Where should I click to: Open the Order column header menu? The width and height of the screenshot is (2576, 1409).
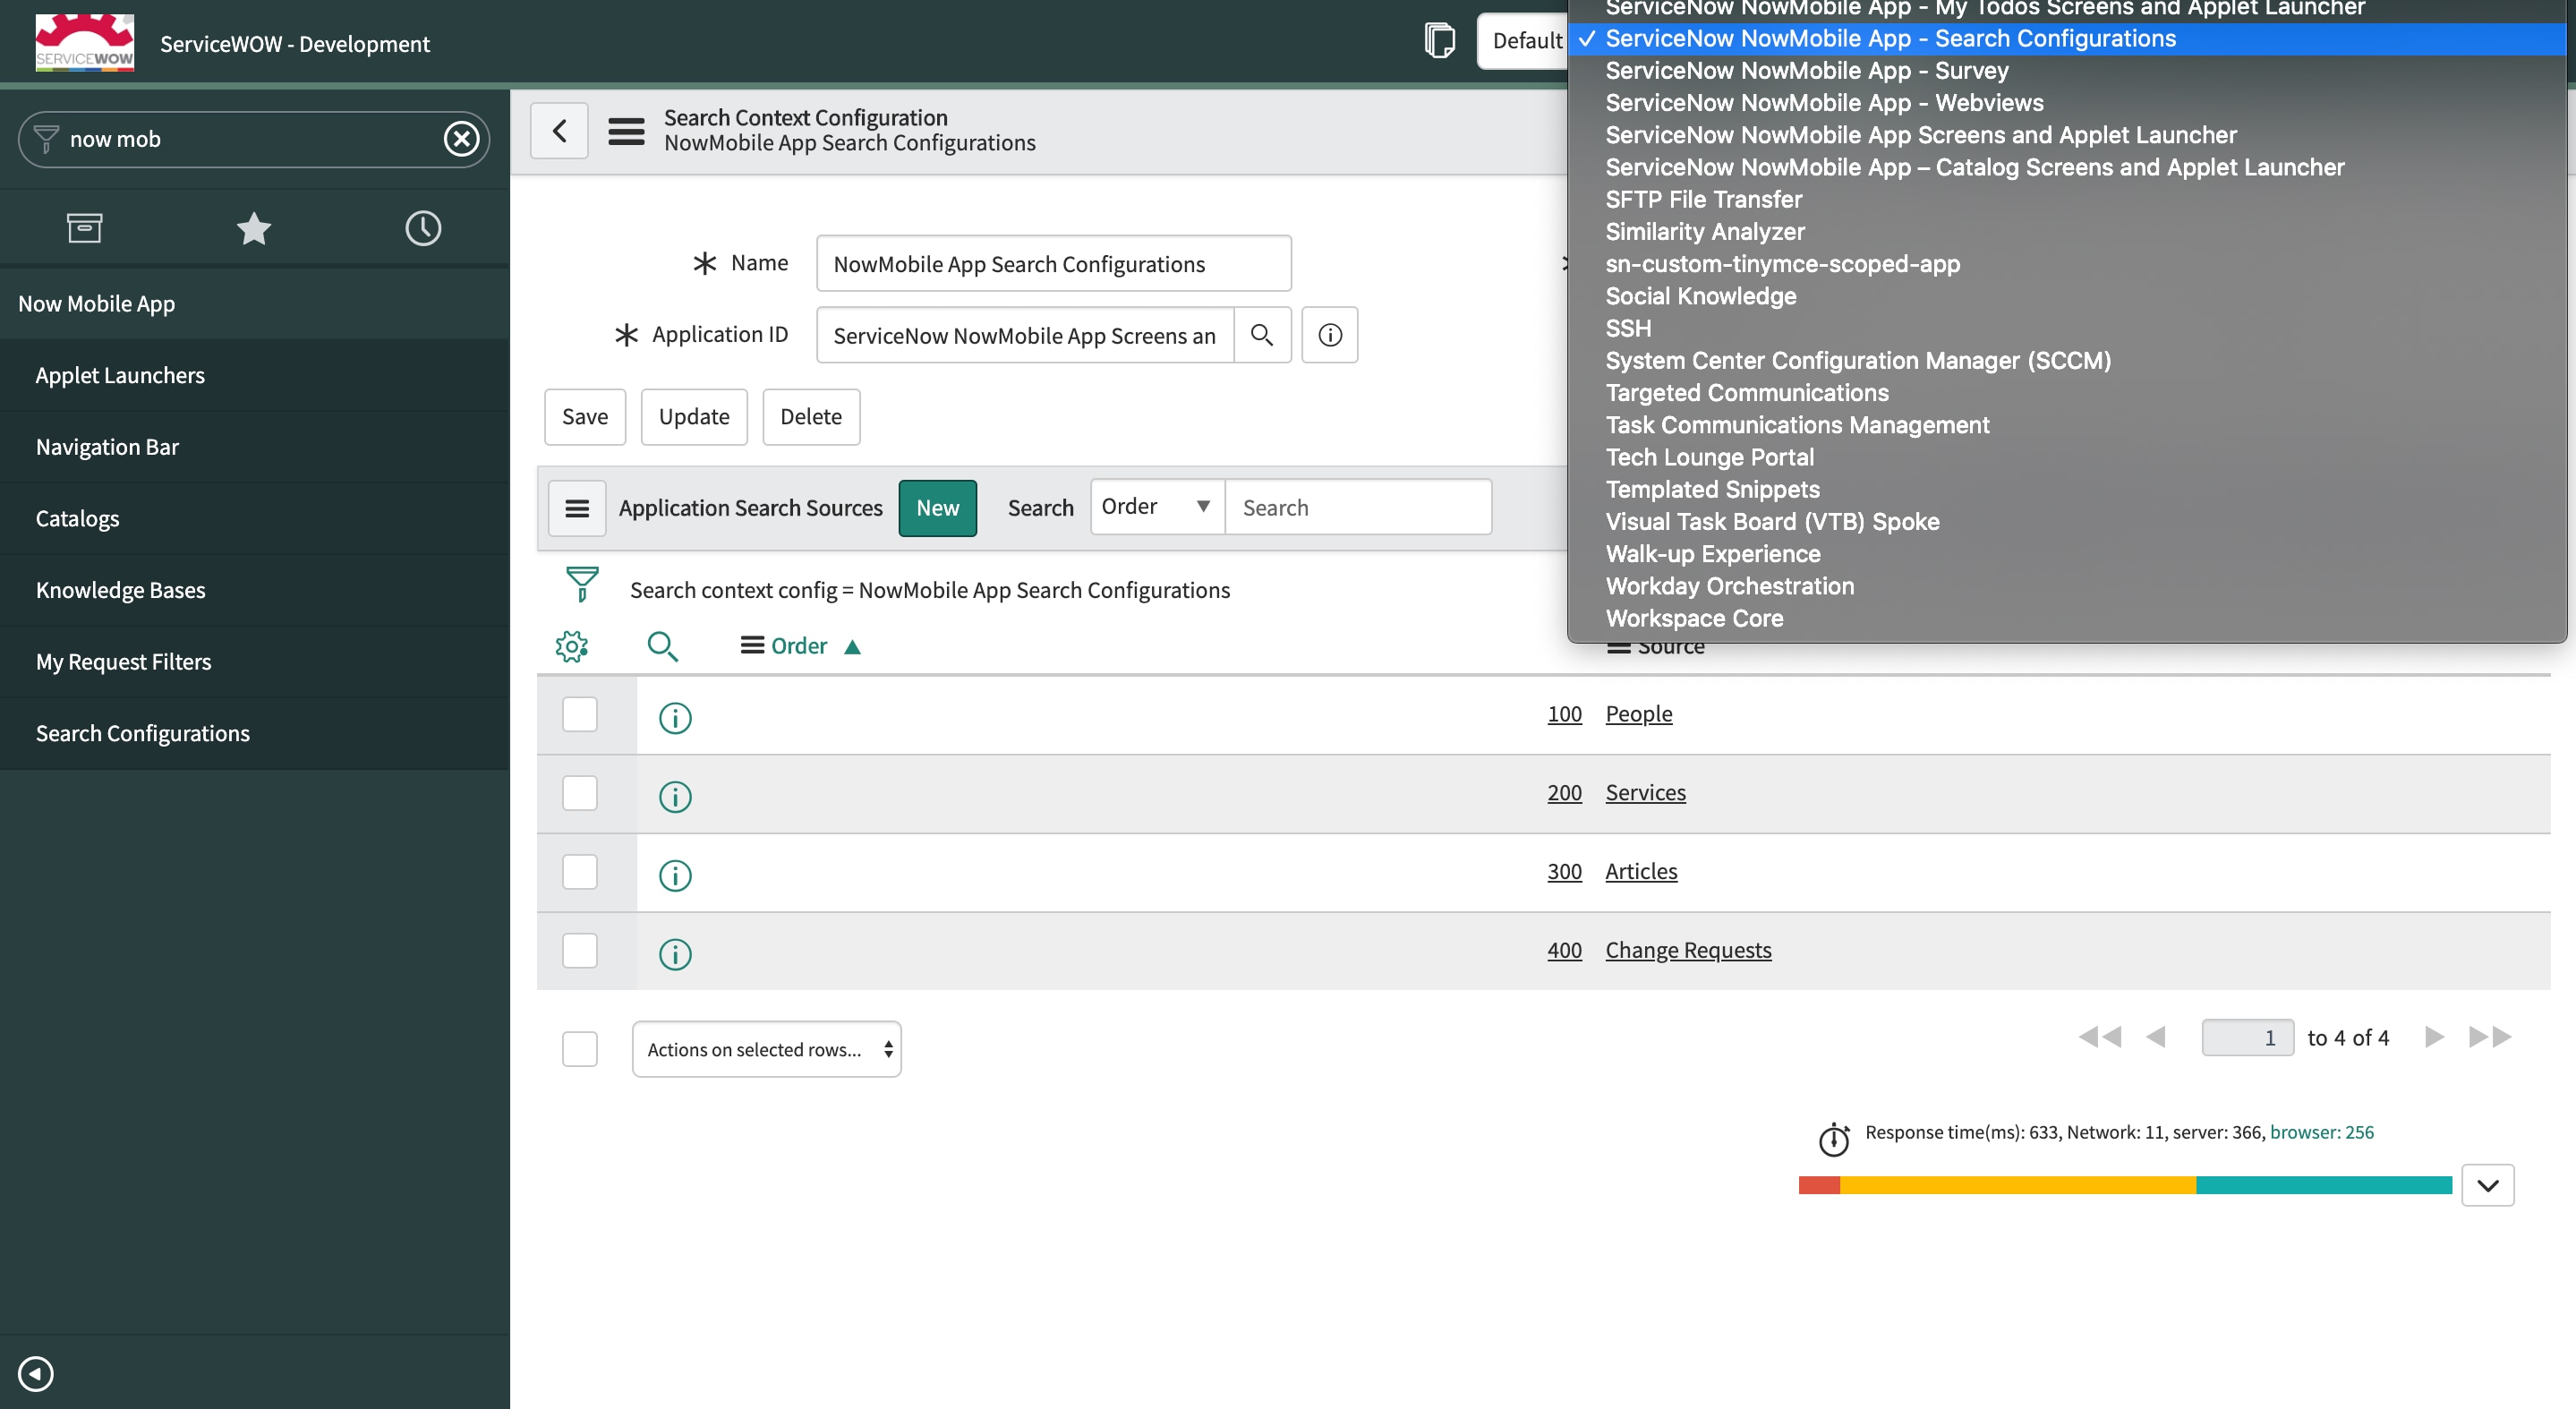(752, 646)
